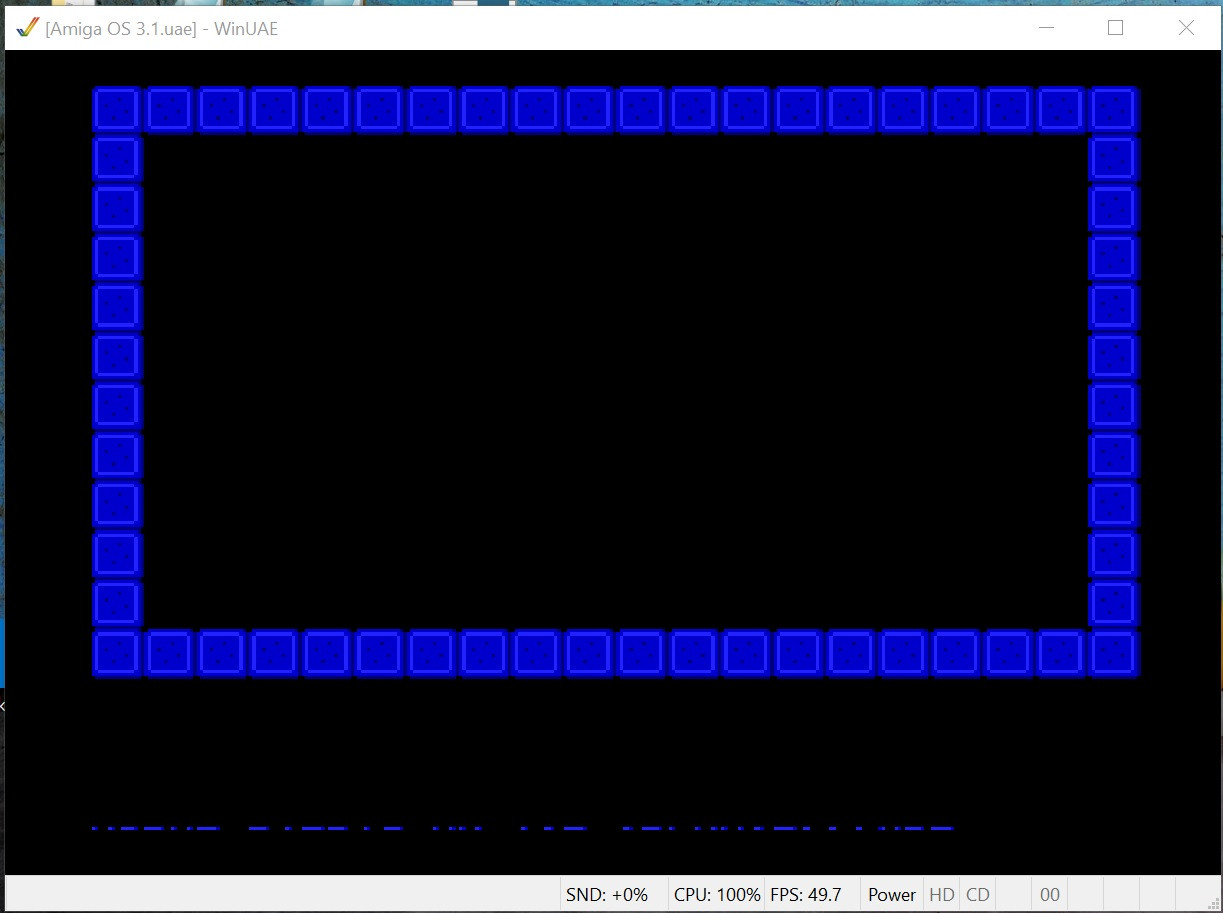The width and height of the screenshot is (1223, 913).
Task: Click the bottom-right blue tile of the border
Action: coord(1113,654)
